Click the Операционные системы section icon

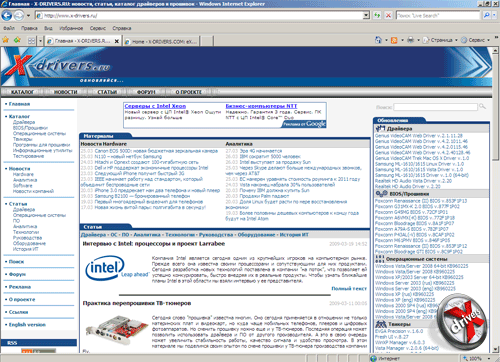coord(380,259)
